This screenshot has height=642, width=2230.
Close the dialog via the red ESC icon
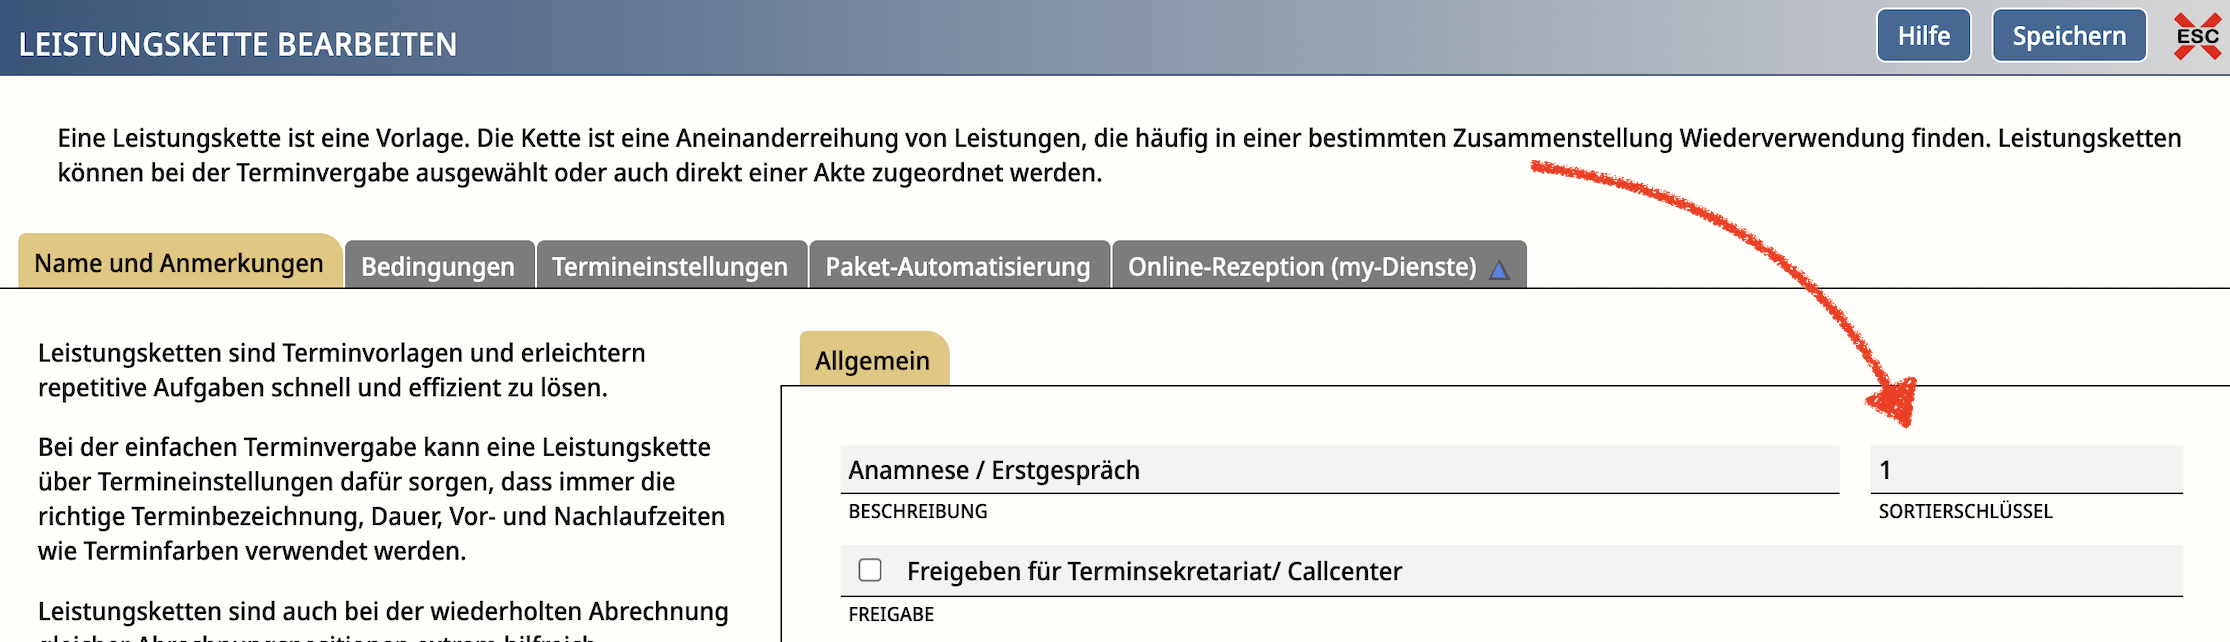tap(2197, 36)
